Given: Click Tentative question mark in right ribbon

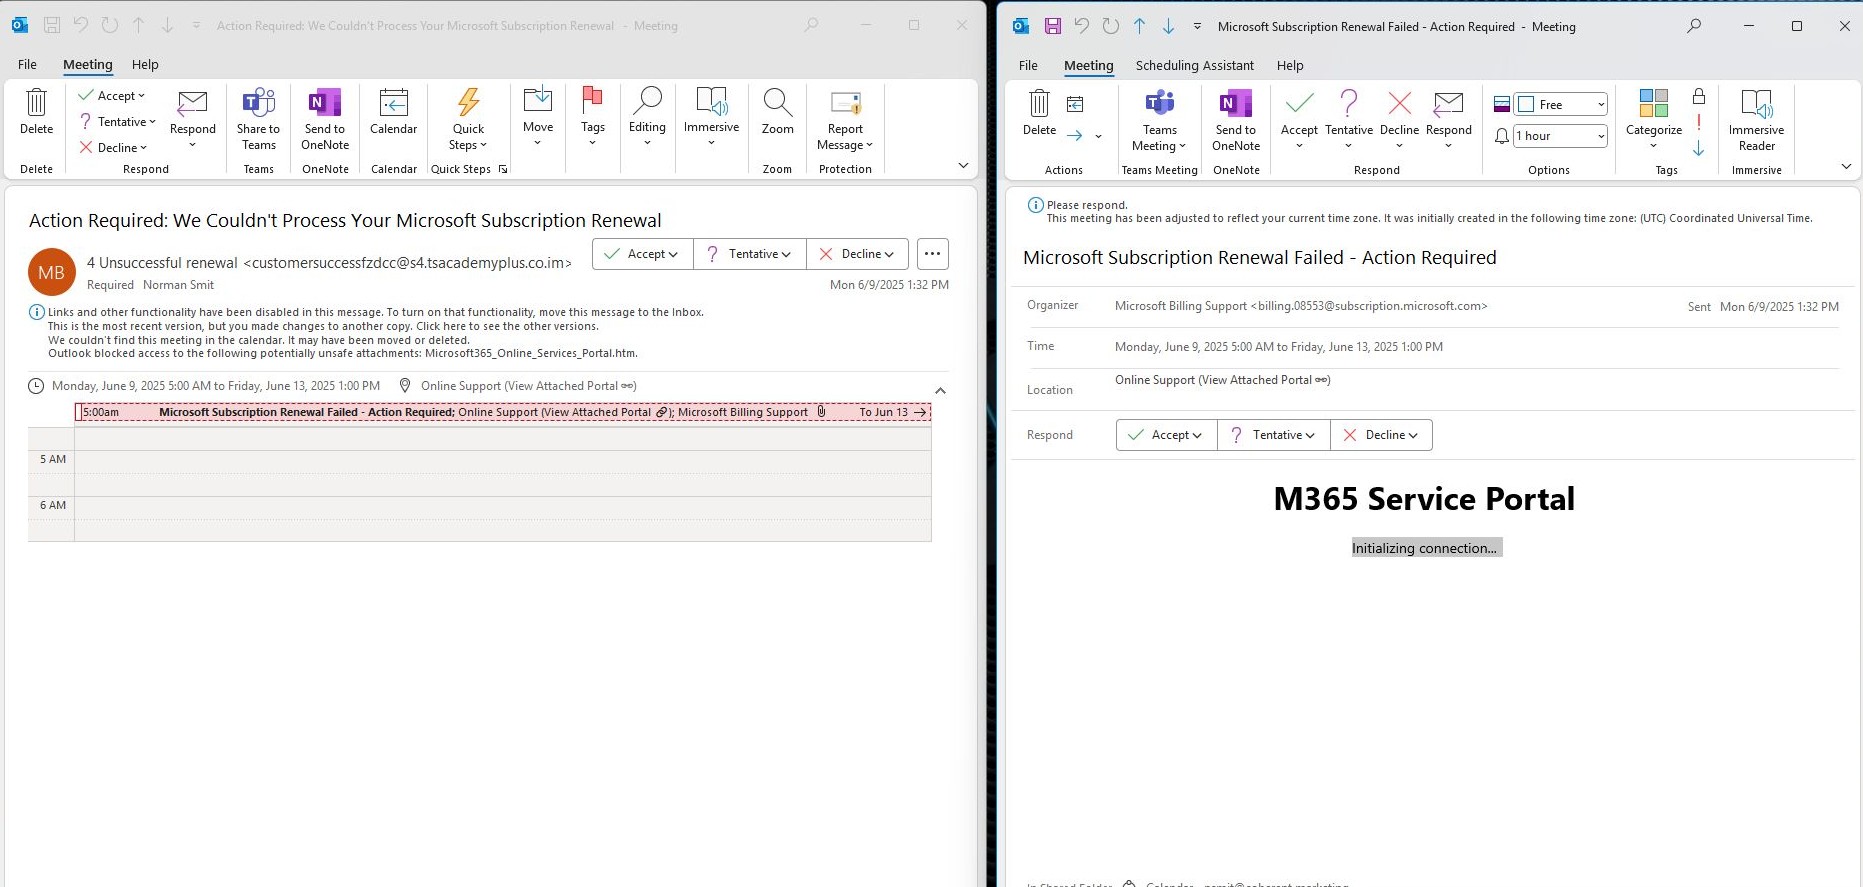Looking at the screenshot, I should tap(1349, 103).
